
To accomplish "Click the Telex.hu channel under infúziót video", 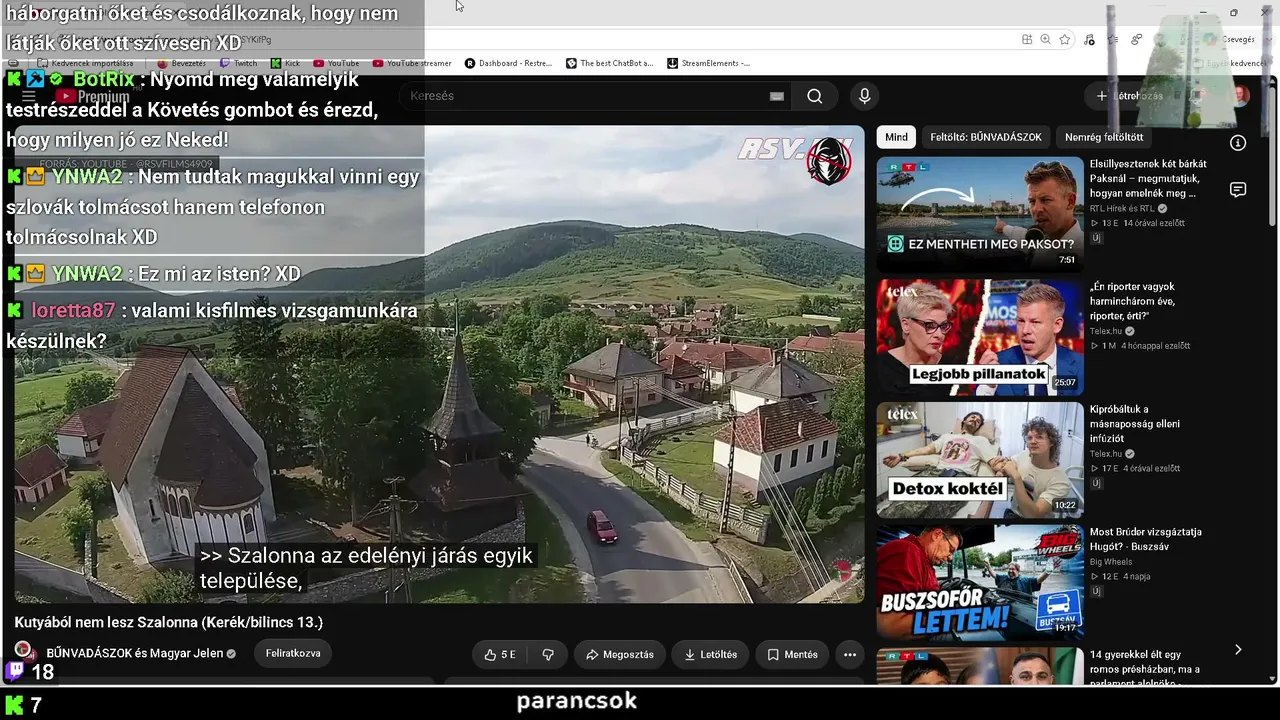I will (1106, 454).
